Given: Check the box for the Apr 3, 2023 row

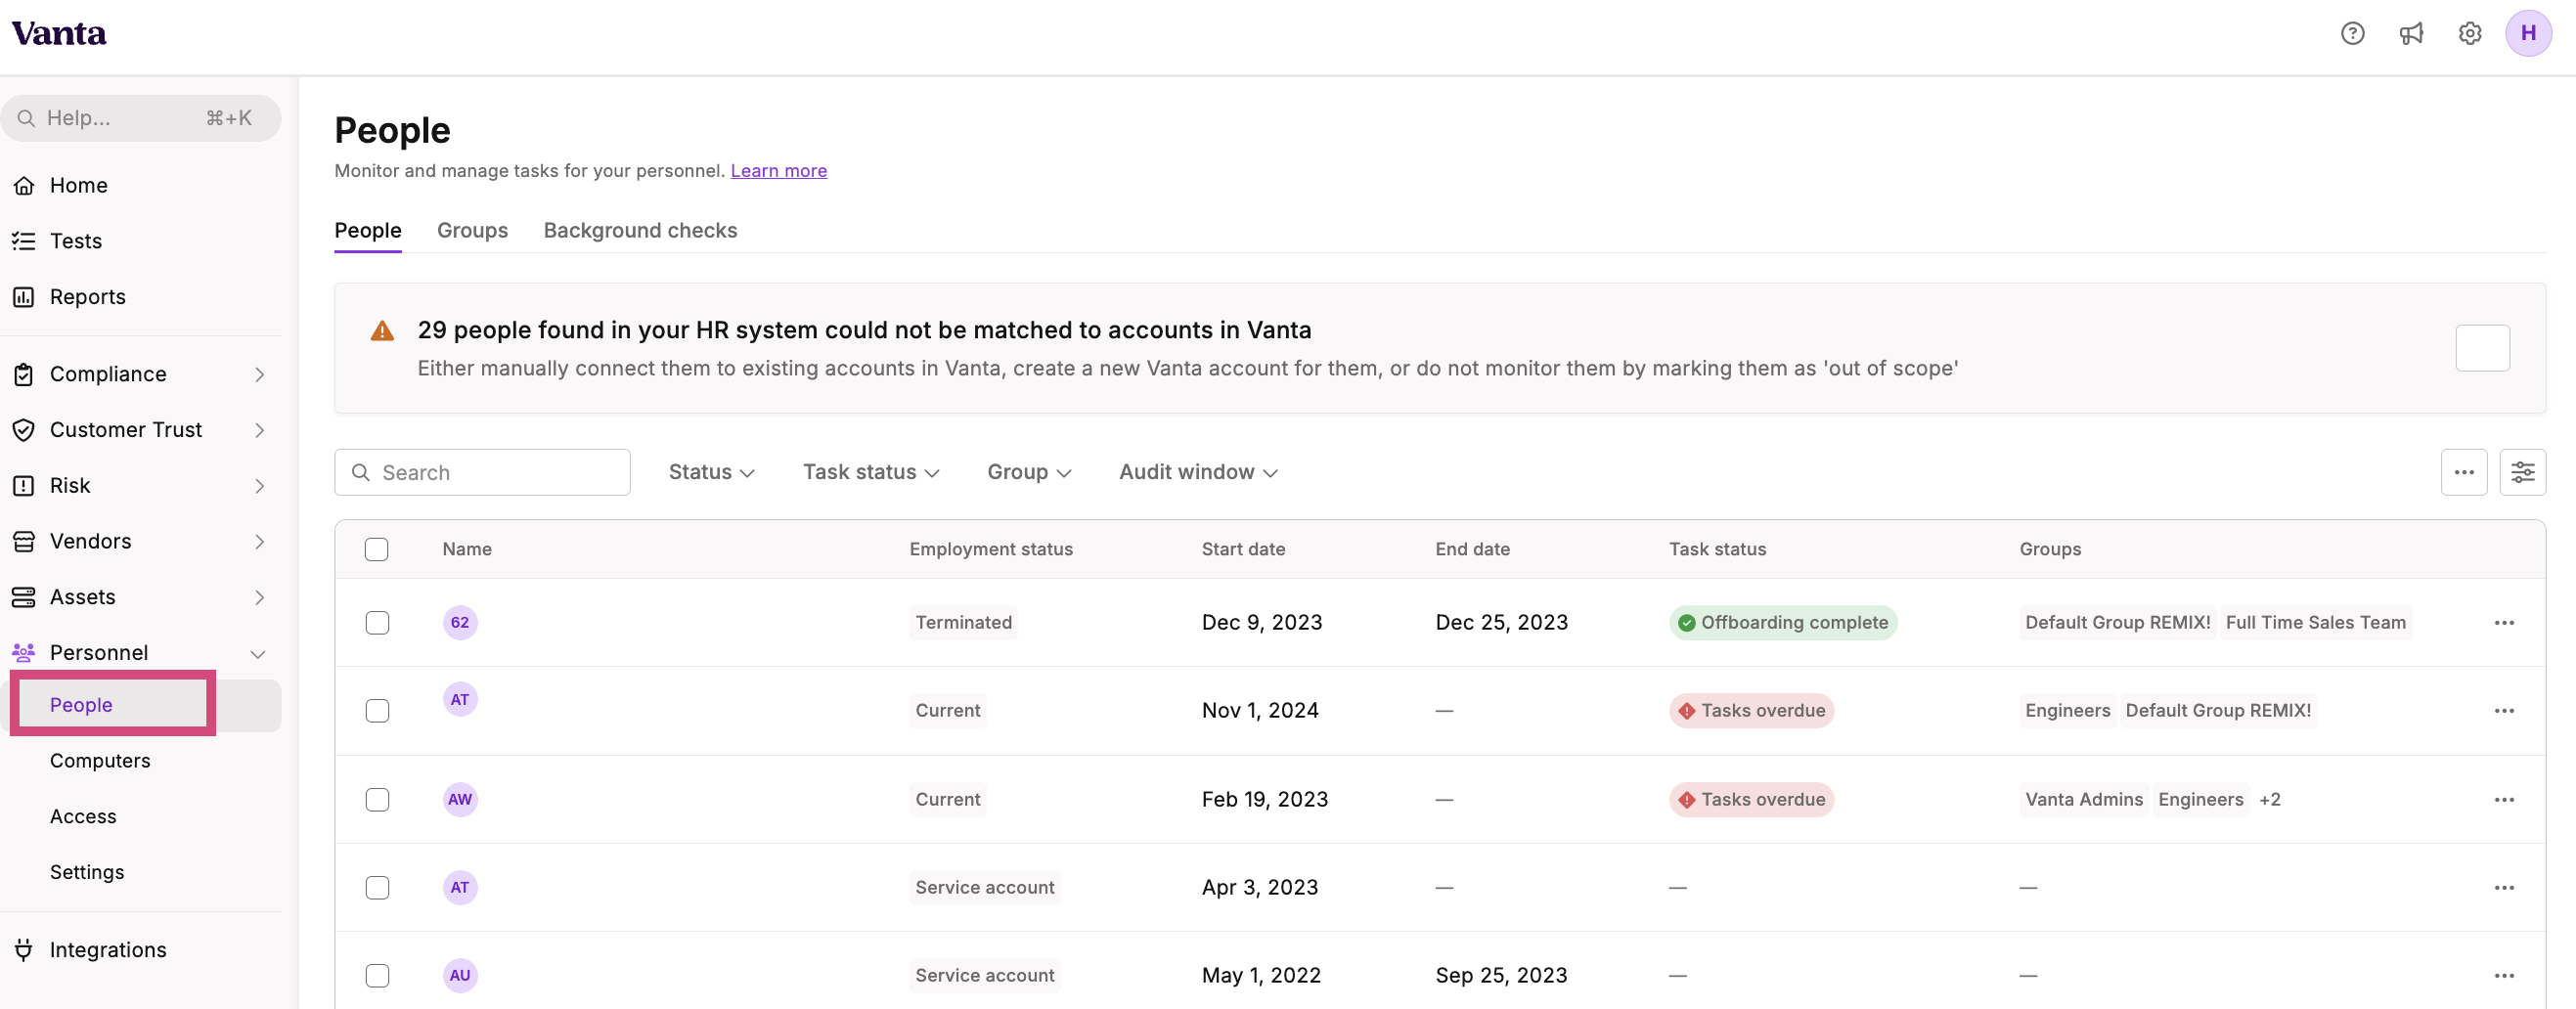Looking at the screenshot, I should tap(377, 887).
